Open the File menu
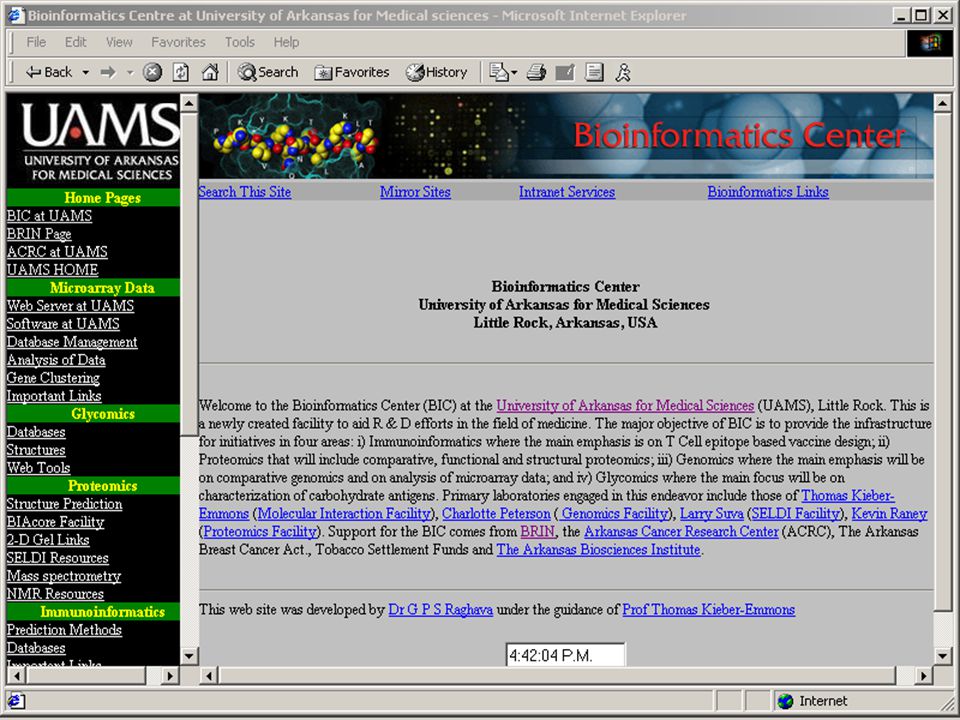 36,42
